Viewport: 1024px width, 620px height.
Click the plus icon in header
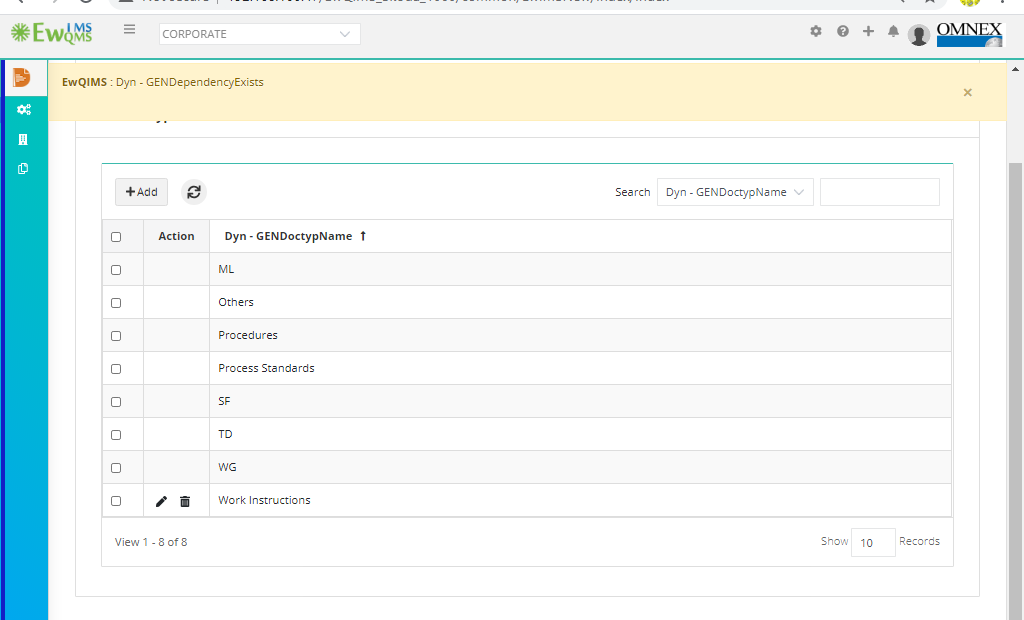tap(868, 31)
